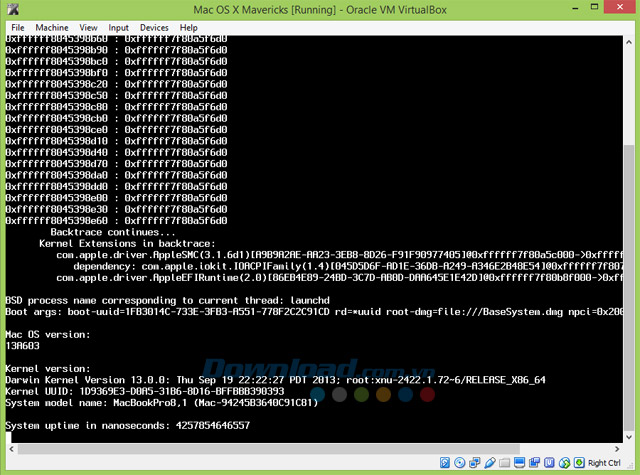
Task: Click the '0xffffff8045398bc0' backtrace line
Action: click(116, 62)
